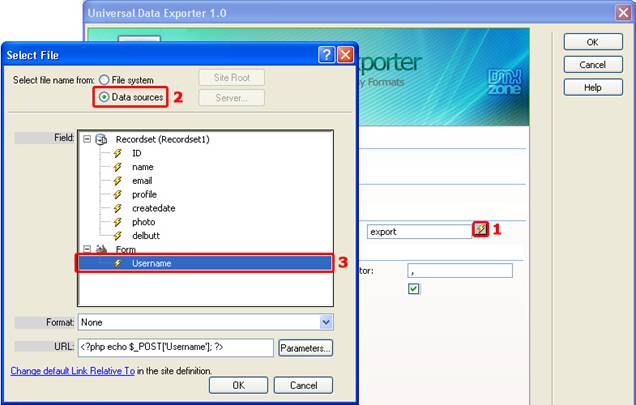Select the profile field in Recordset
Viewport: 636px width, 405px height.
144,194
